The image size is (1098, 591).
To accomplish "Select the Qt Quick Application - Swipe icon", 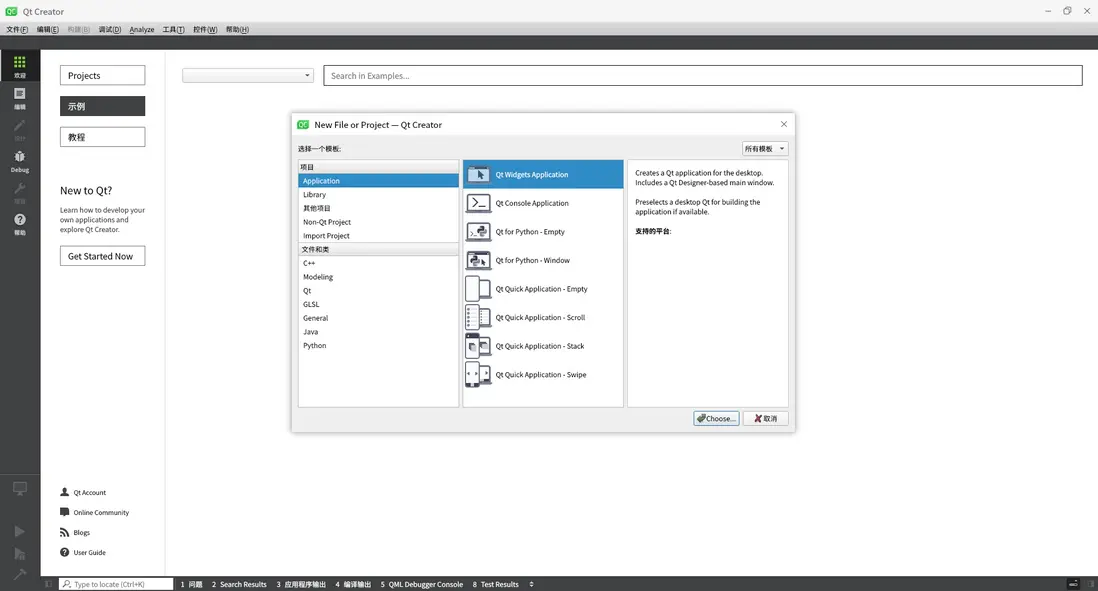I will tap(478, 375).
